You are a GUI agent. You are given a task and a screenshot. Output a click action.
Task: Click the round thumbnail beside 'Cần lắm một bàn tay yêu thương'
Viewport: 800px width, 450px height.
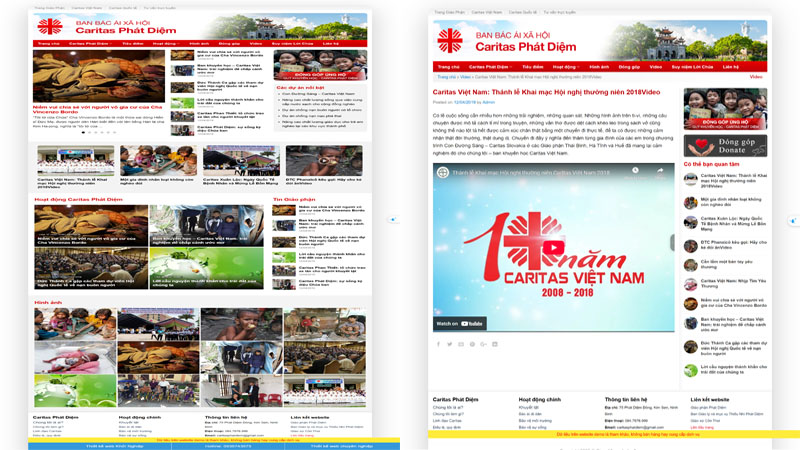(x=691, y=265)
